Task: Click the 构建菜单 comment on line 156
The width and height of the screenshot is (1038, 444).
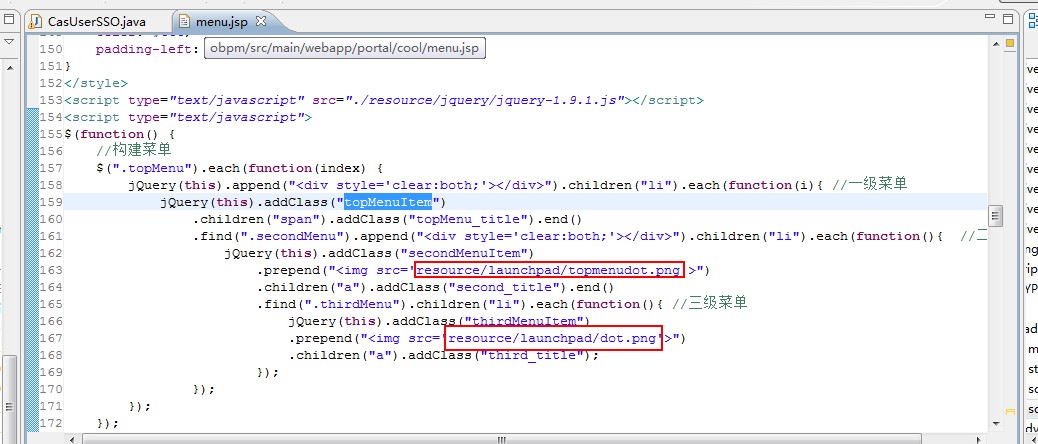Action: pyautogui.click(x=134, y=151)
